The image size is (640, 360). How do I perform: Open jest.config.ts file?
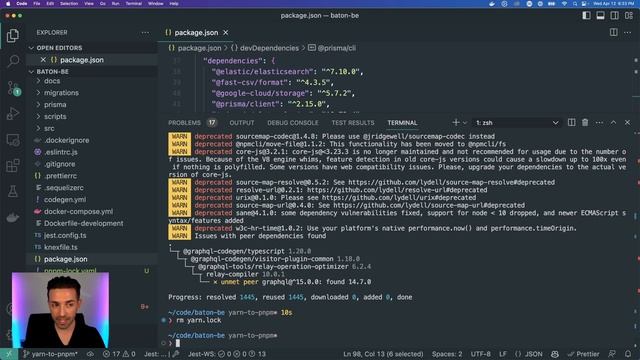coord(65,235)
